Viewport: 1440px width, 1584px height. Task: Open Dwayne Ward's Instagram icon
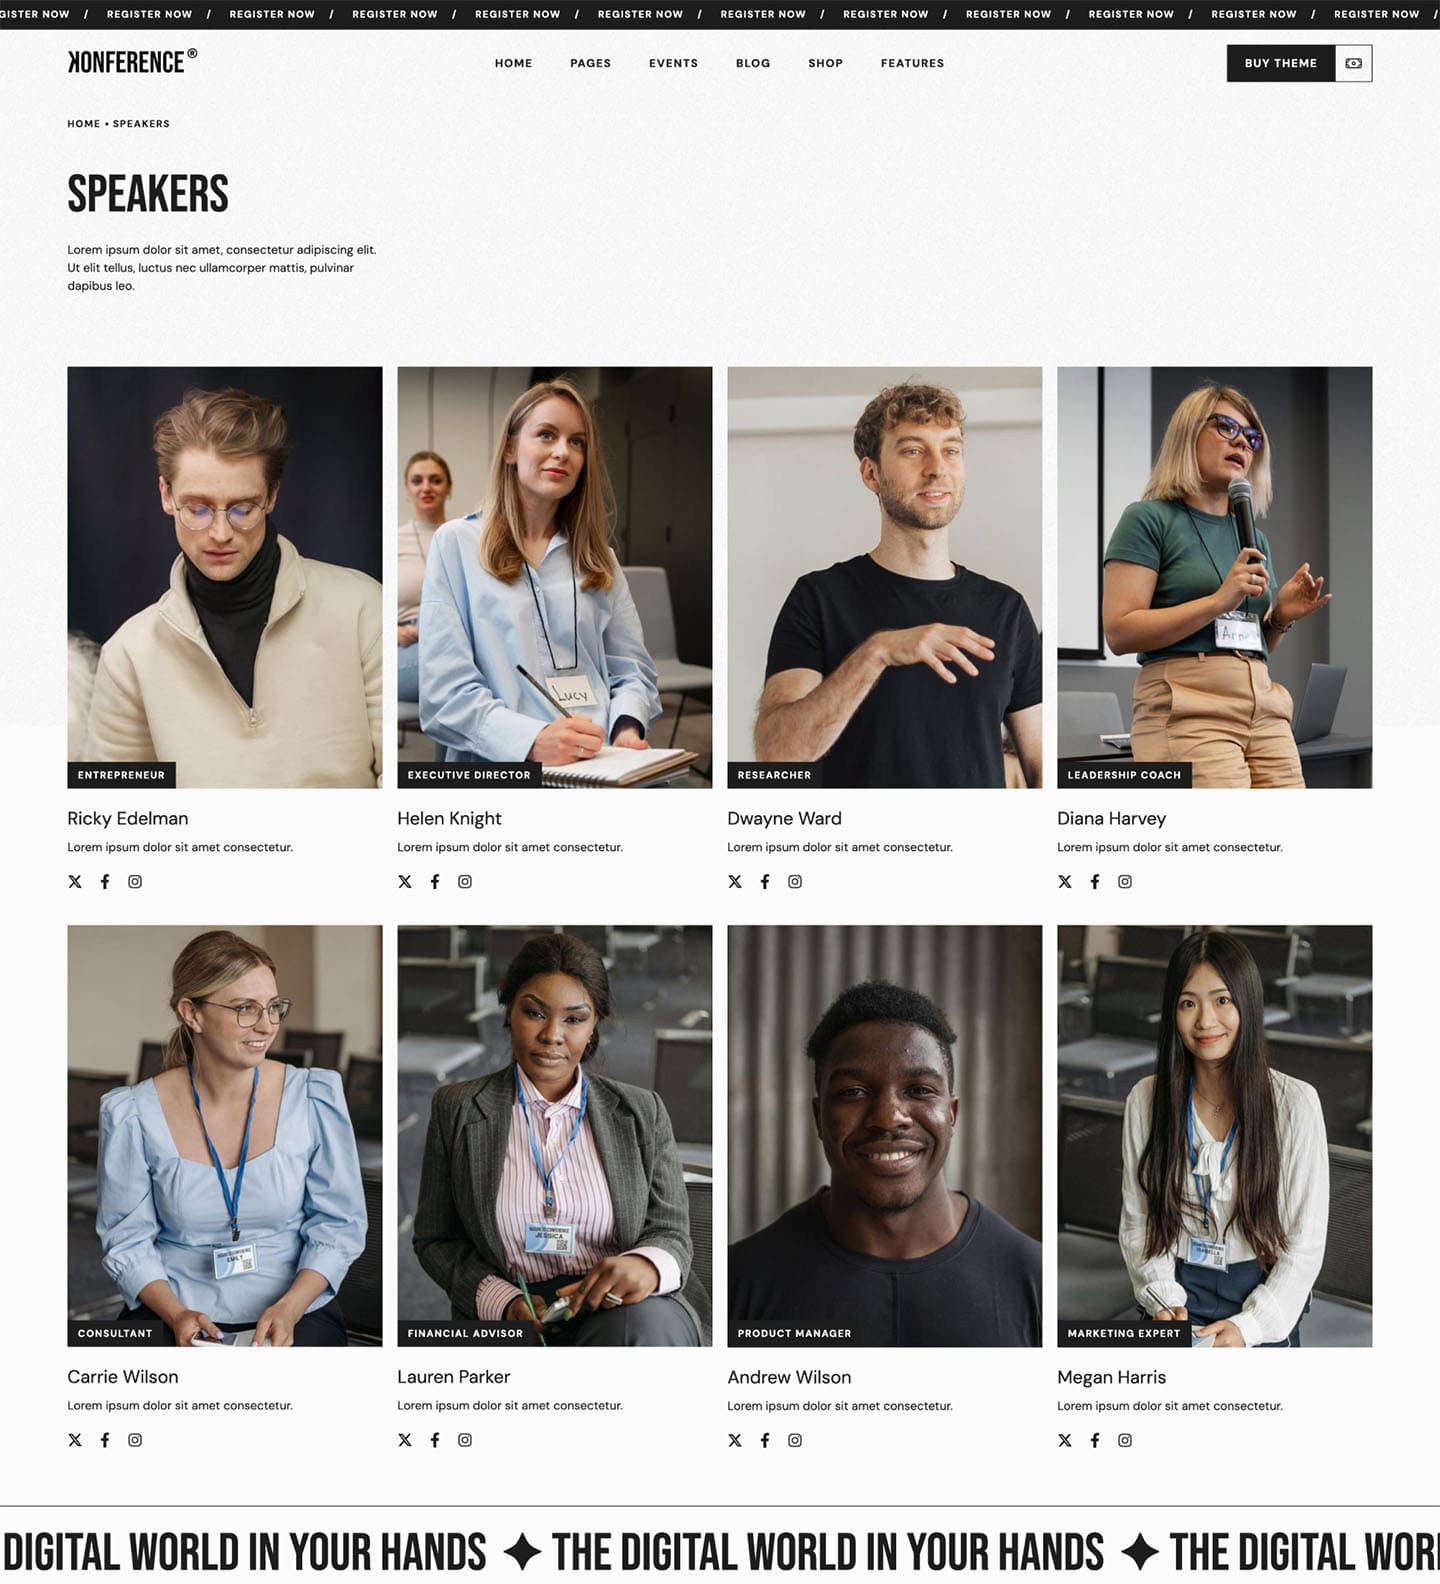[x=795, y=881]
